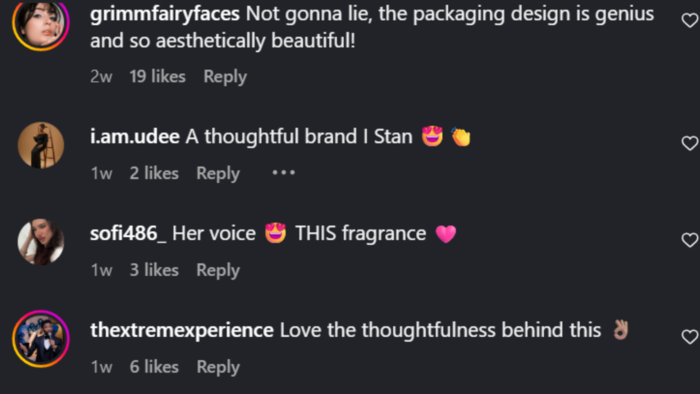View the 3 likes on sofi486_'s comment
The image size is (700, 394).
(154, 270)
